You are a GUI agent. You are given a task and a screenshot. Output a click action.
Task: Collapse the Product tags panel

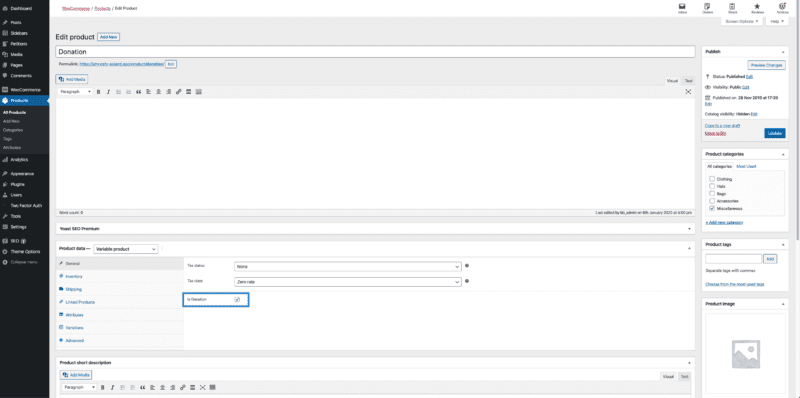coord(783,244)
